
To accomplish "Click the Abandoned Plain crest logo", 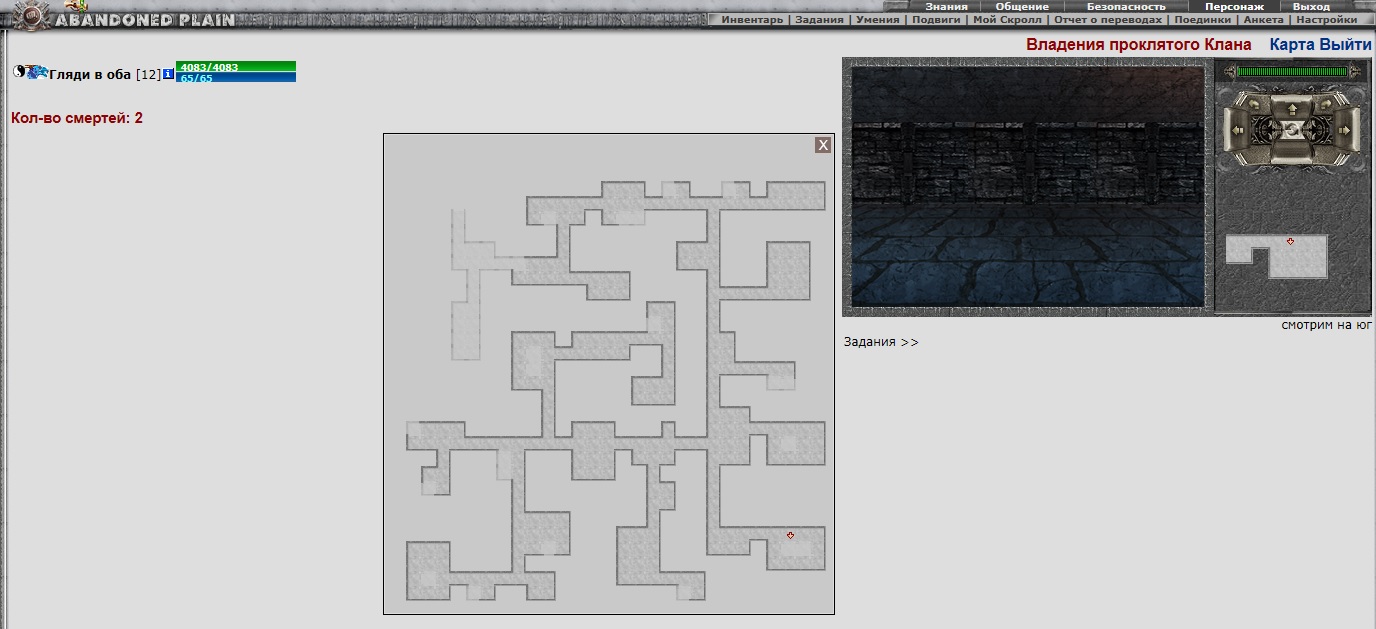I will (34, 15).
